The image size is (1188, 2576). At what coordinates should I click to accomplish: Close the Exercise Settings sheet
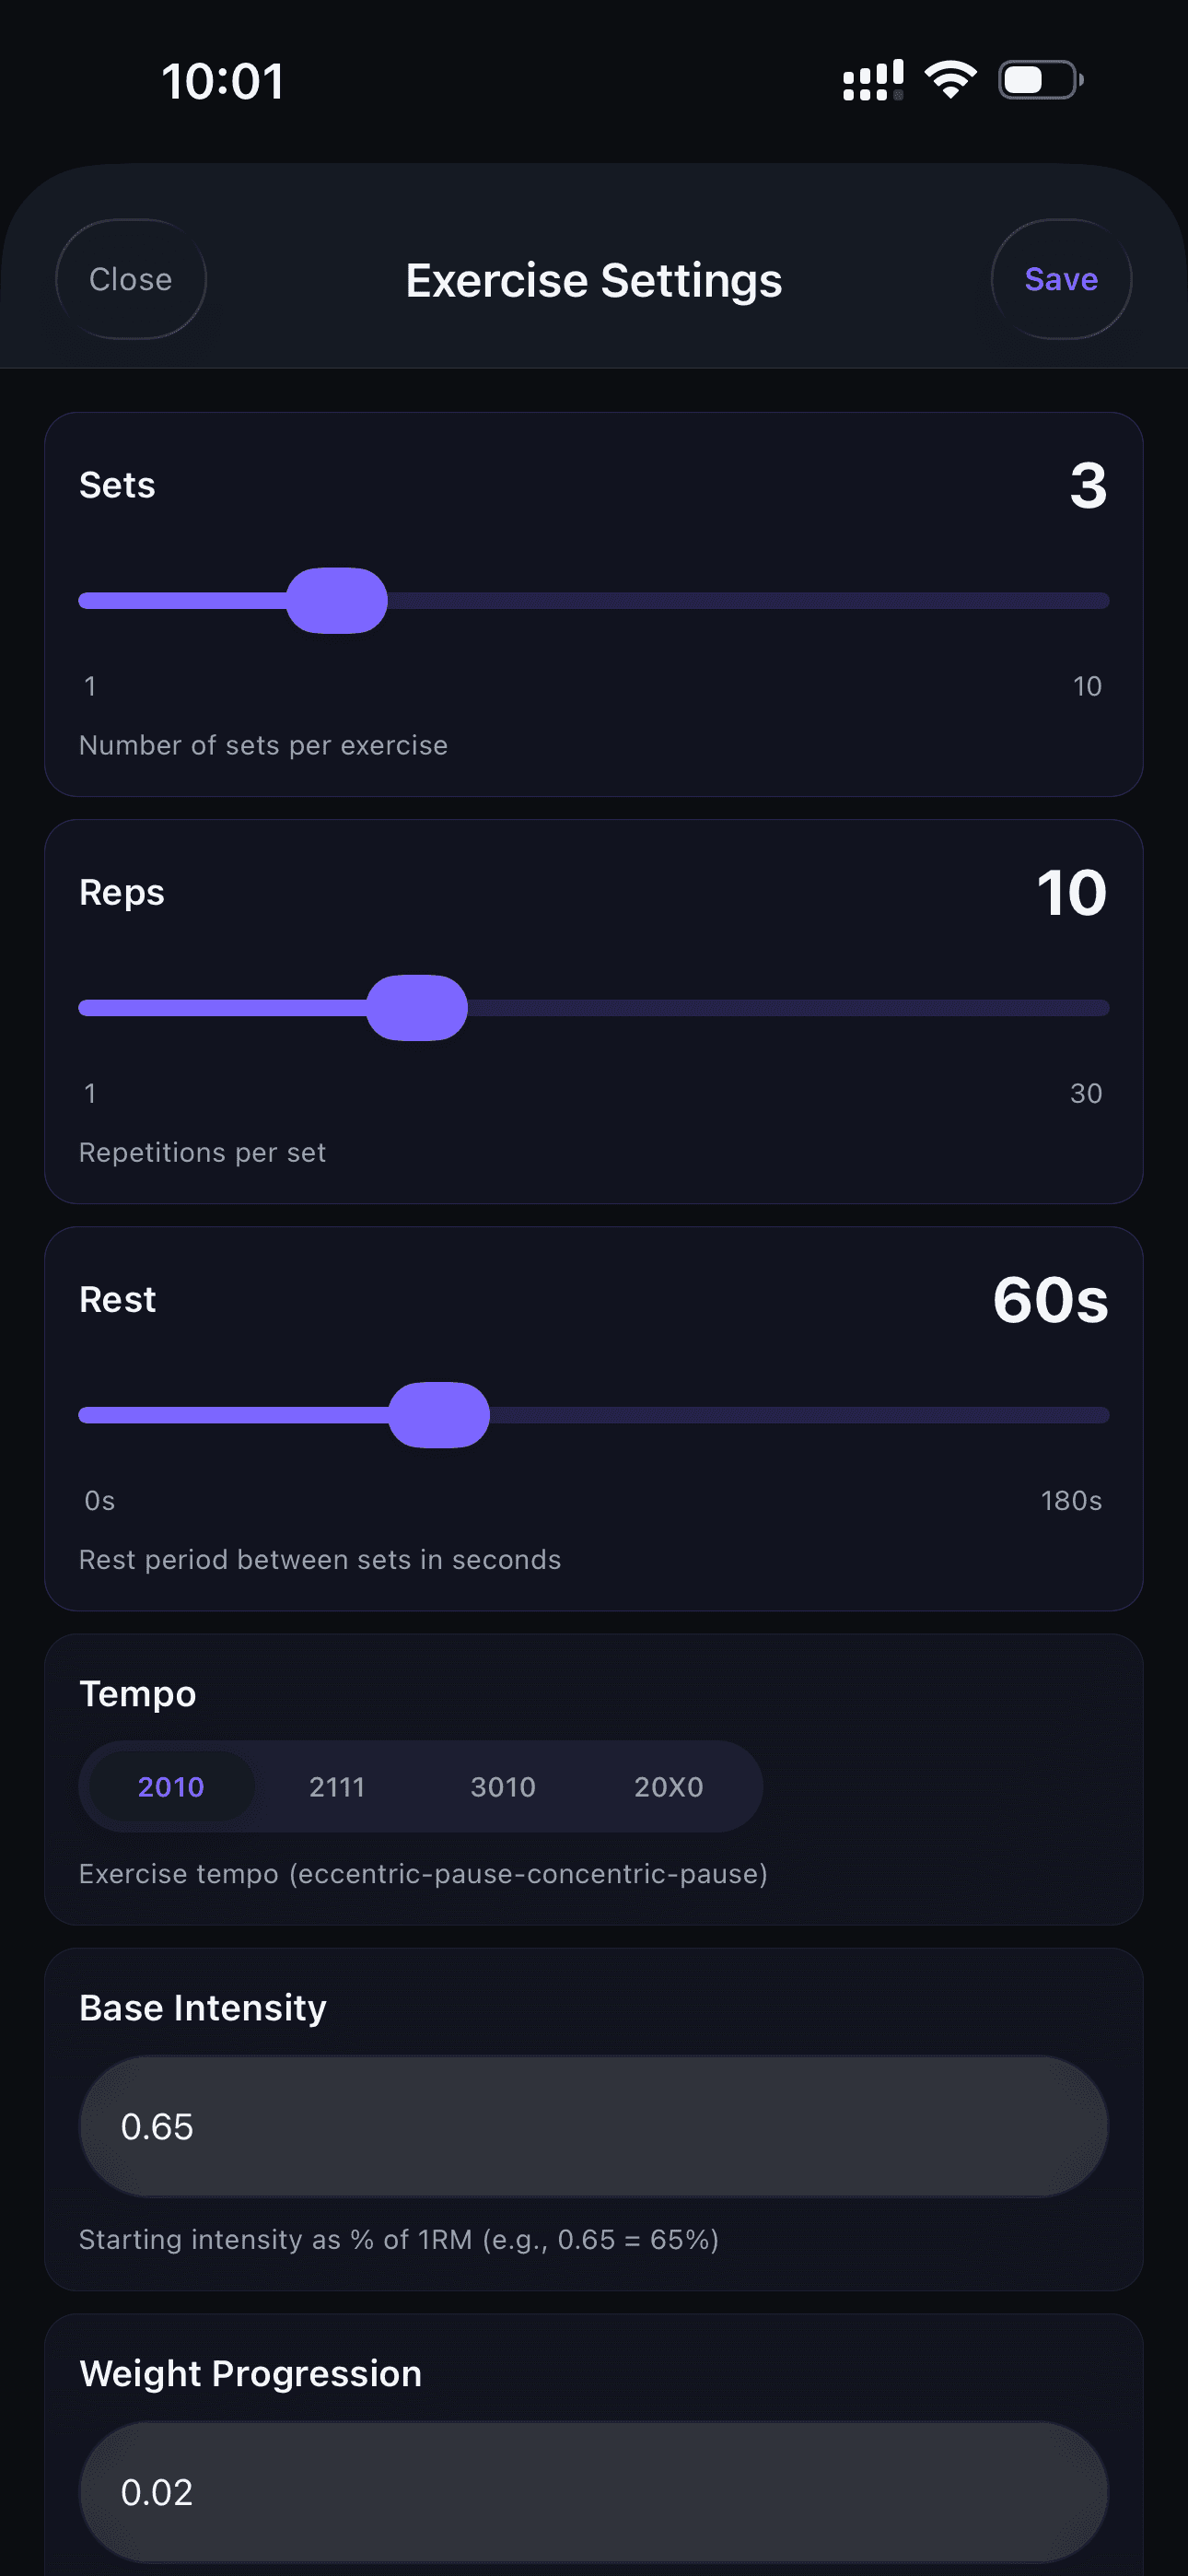[131, 279]
